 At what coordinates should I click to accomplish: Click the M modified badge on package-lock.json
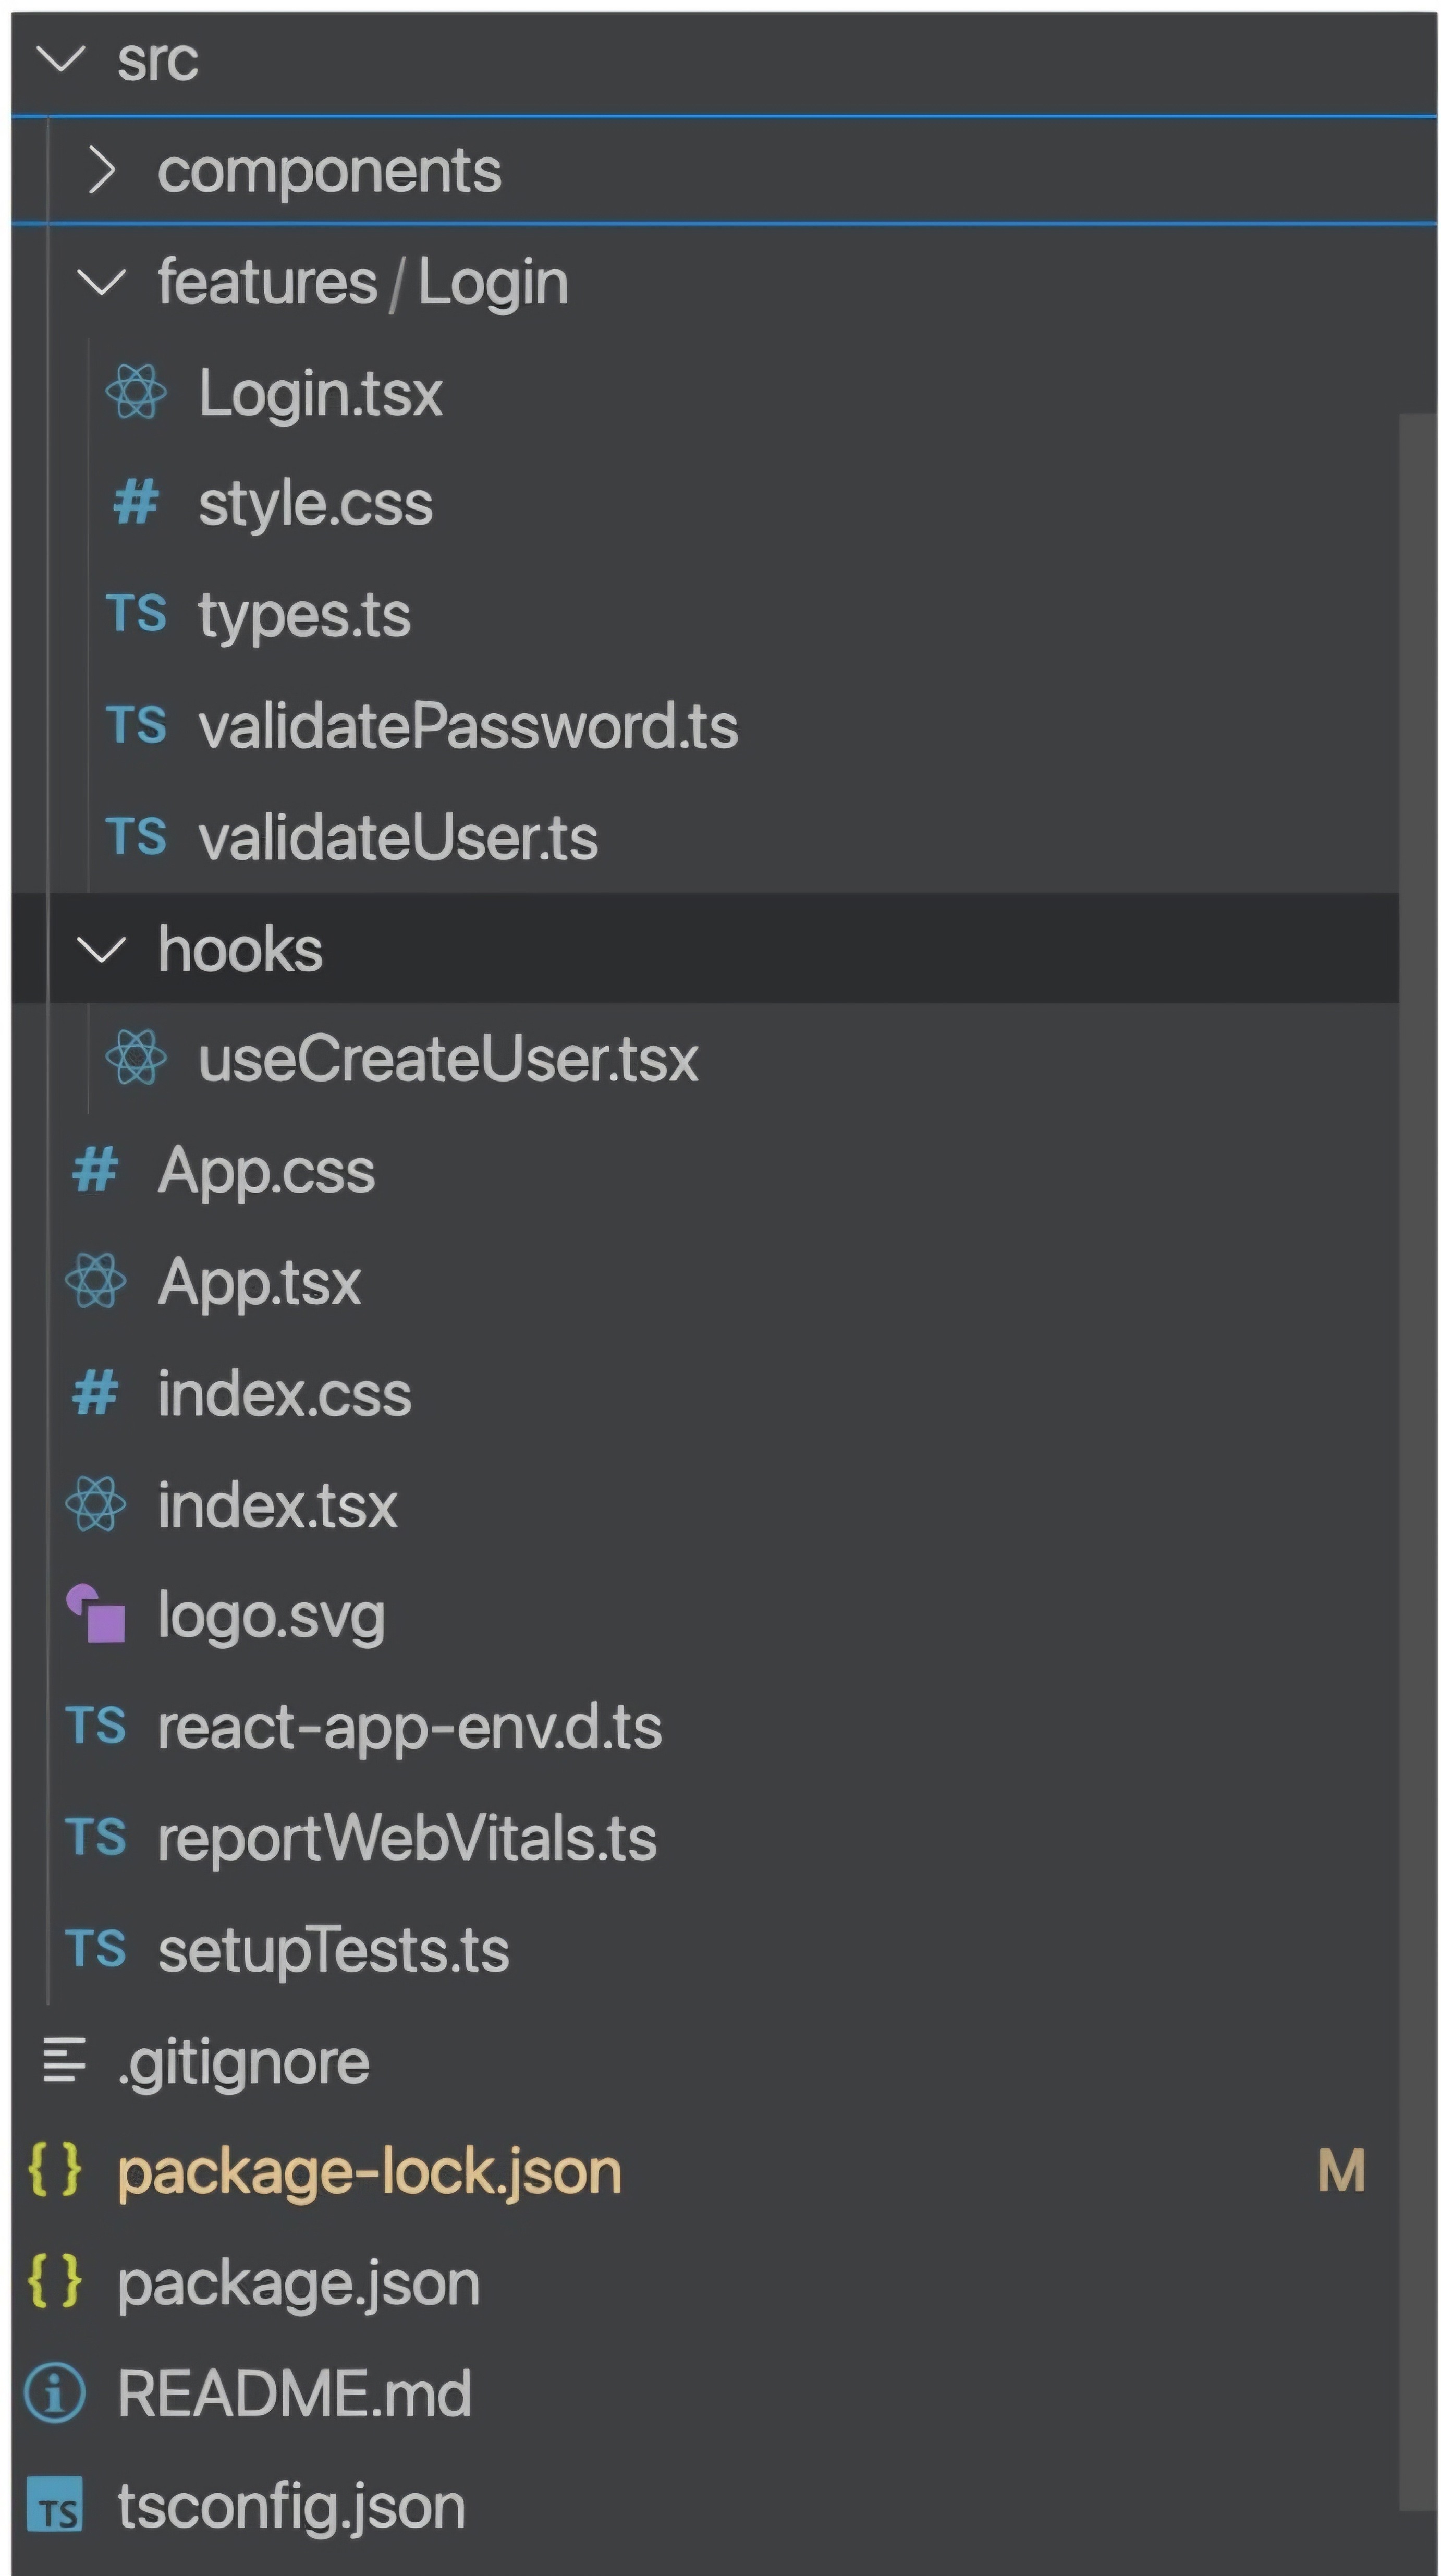click(1341, 2171)
